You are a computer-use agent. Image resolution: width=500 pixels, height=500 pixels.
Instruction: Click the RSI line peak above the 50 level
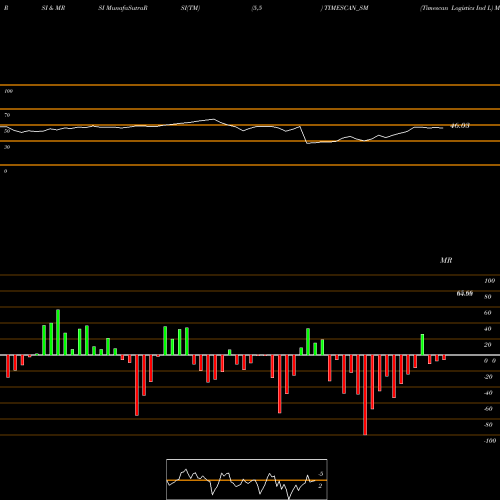pyautogui.click(x=213, y=119)
